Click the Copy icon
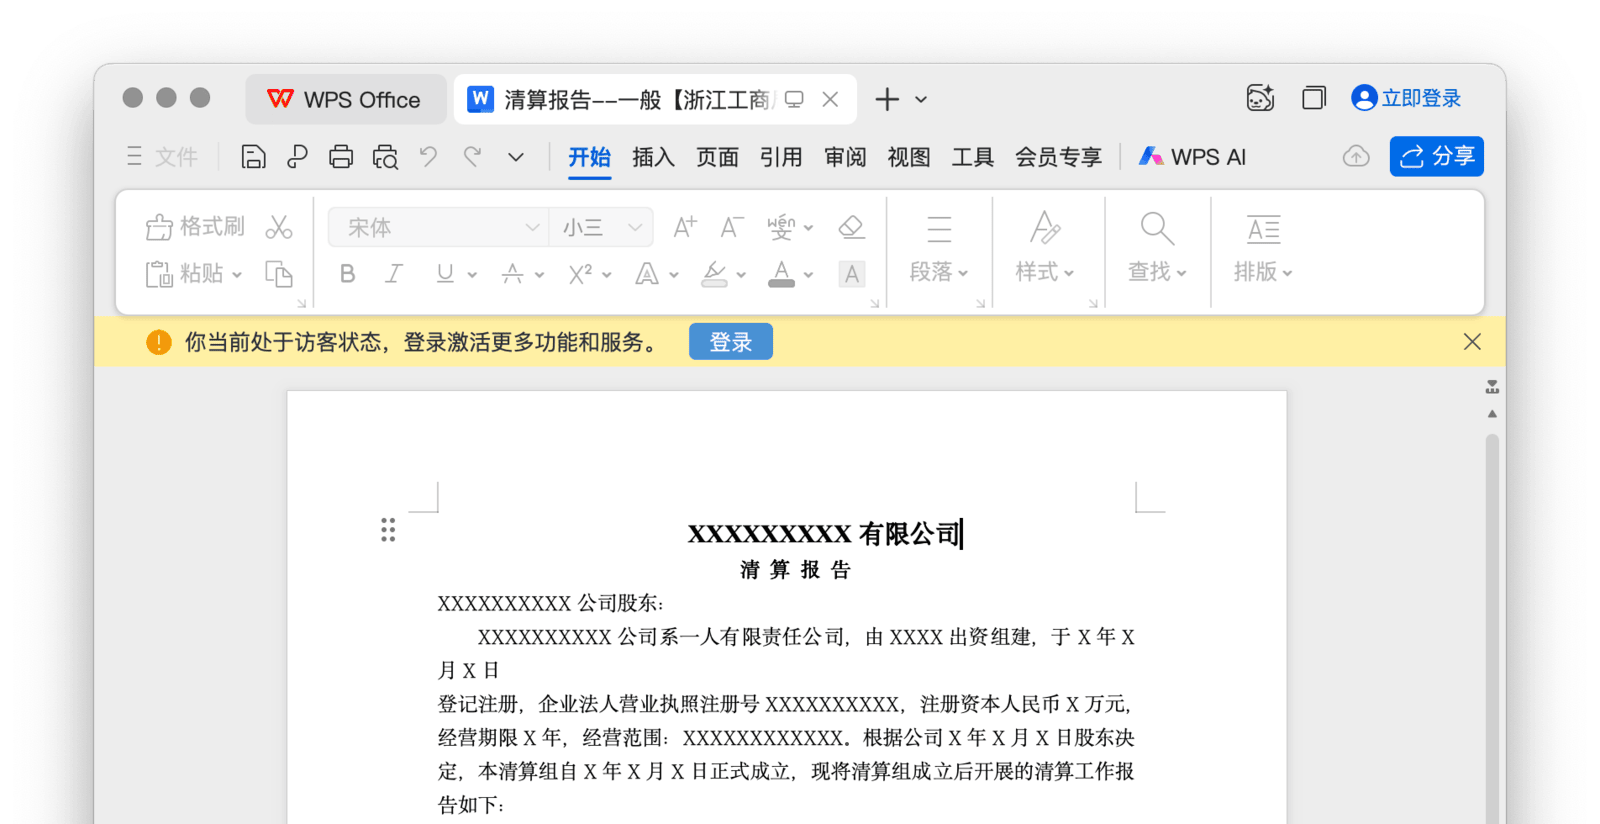The width and height of the screenshot is (1600, 824). [x=279, y=273]
